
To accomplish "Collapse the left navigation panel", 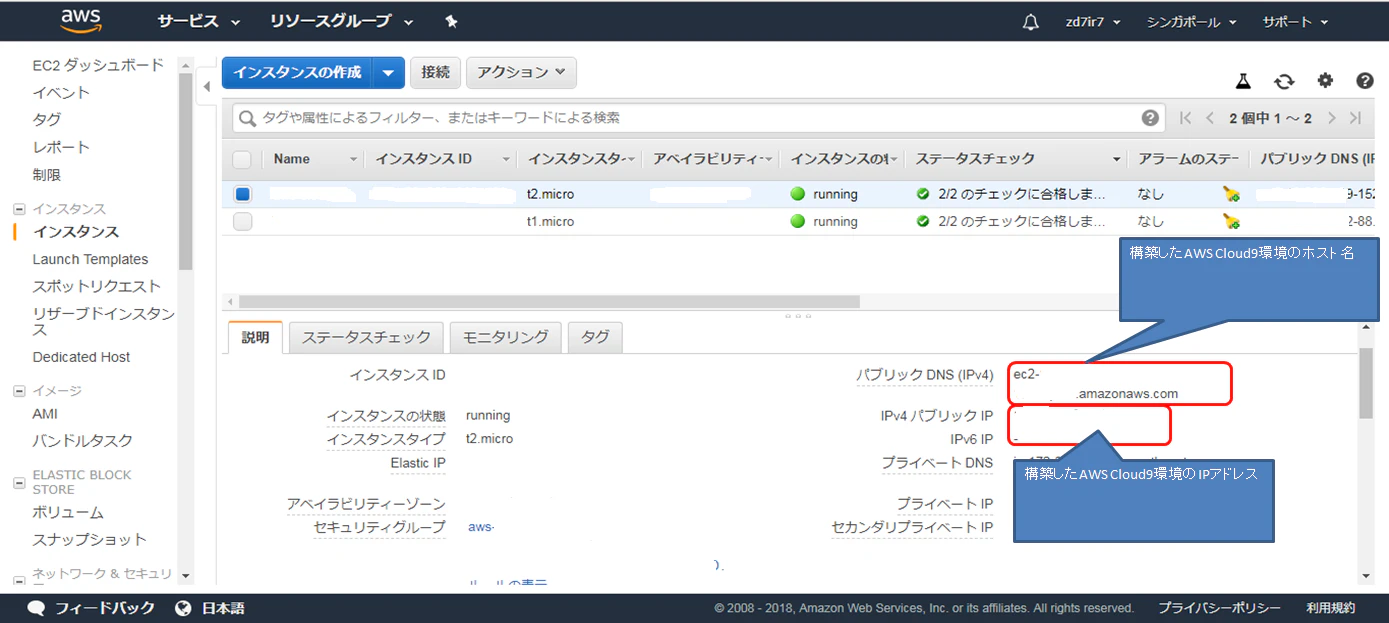I will click(x=207, y=86).
